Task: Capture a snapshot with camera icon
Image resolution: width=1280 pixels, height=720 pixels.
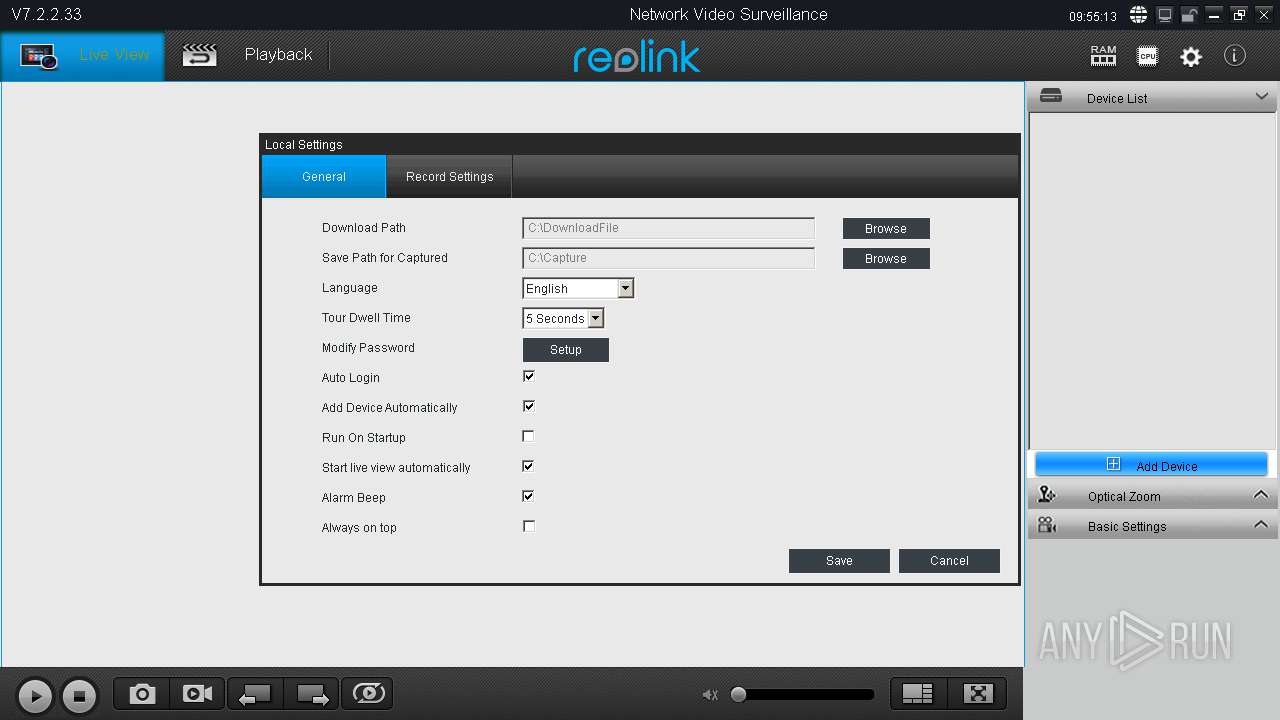Action: (x=142, y=694)
